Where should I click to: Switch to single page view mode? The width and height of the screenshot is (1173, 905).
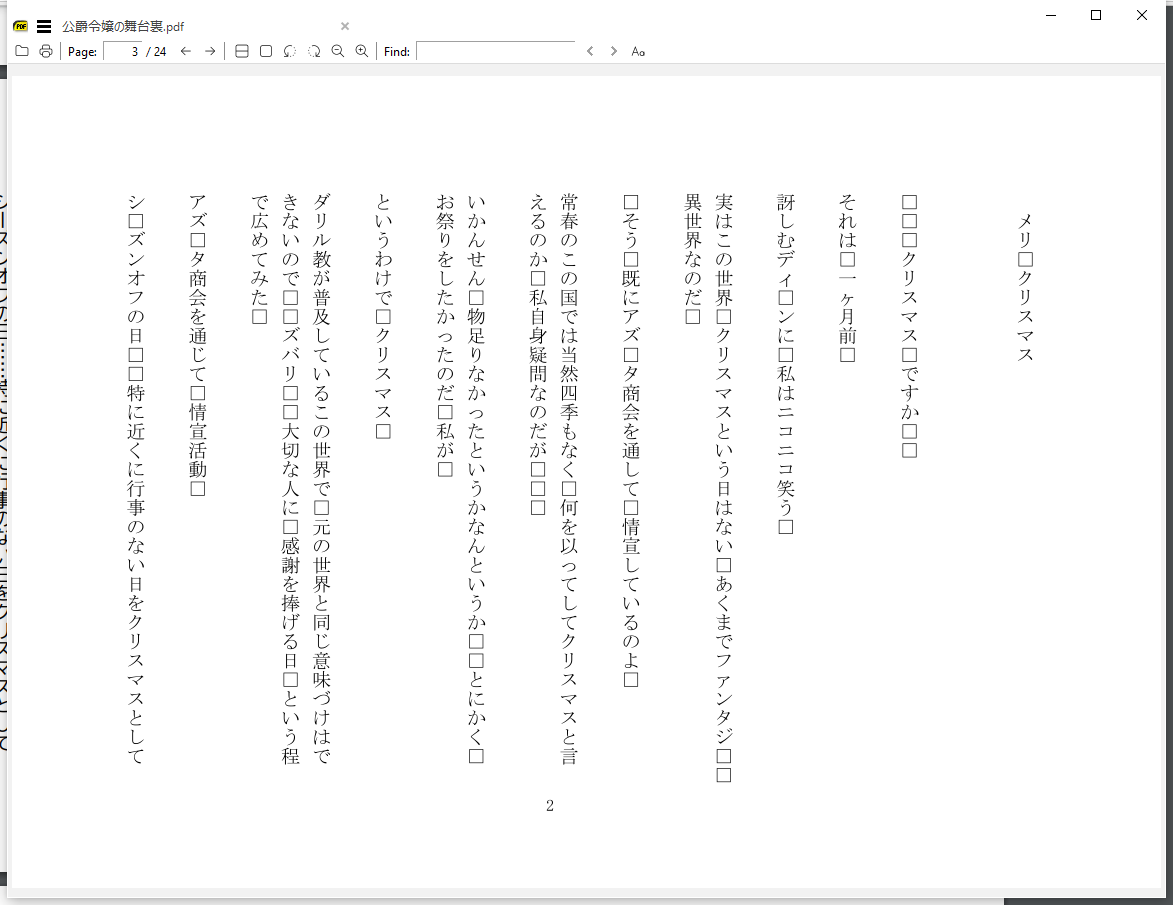click(265, 51)
